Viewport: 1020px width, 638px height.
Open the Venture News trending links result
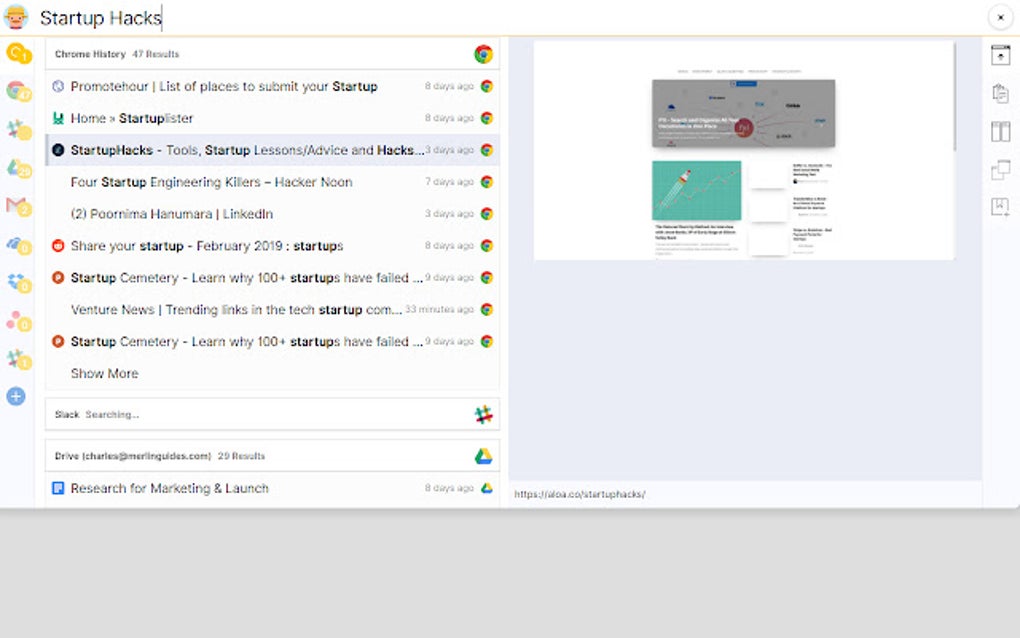click(x=273, y=309)
